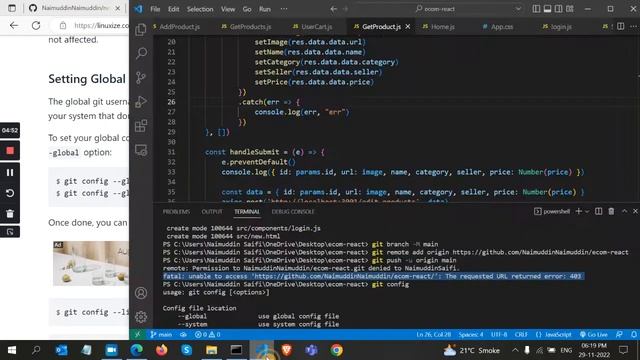Open the DEBUG CONSOLE panel tab
This screenshot has width=640, height=360.
click(x=293, y=211)
